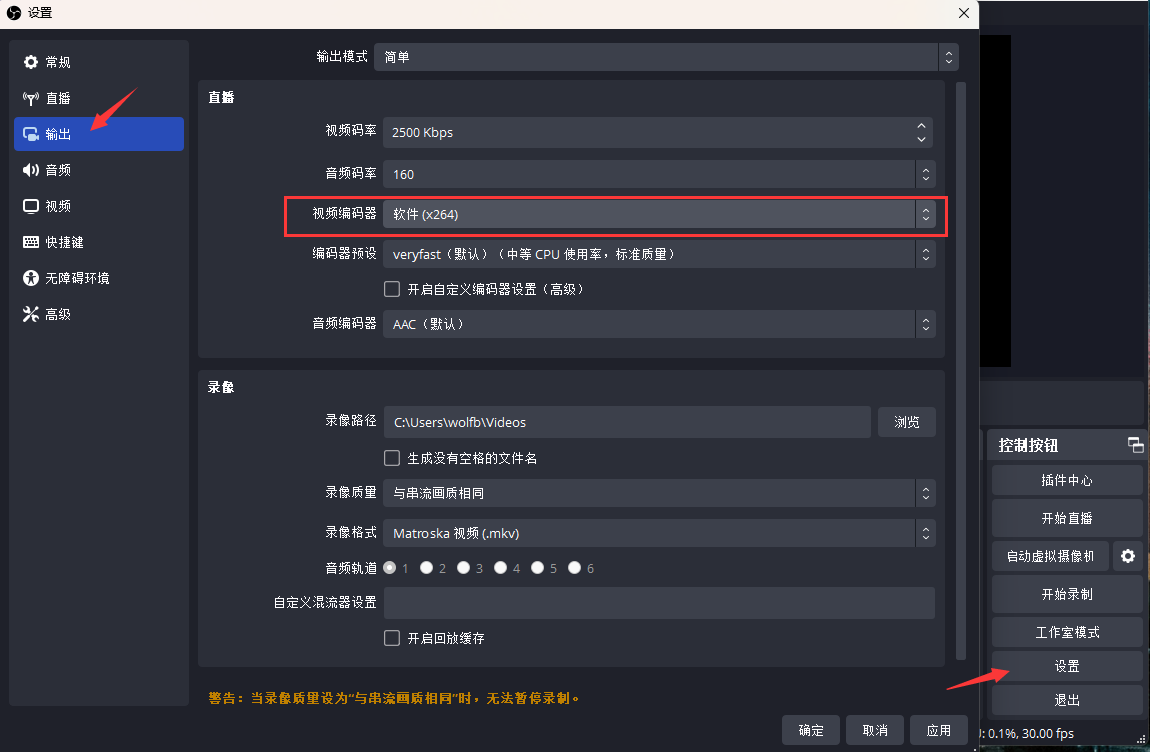This screenshot has height=752, width=1150.
Task: Select audio track 6 radio button
Action: click(574, 568)
